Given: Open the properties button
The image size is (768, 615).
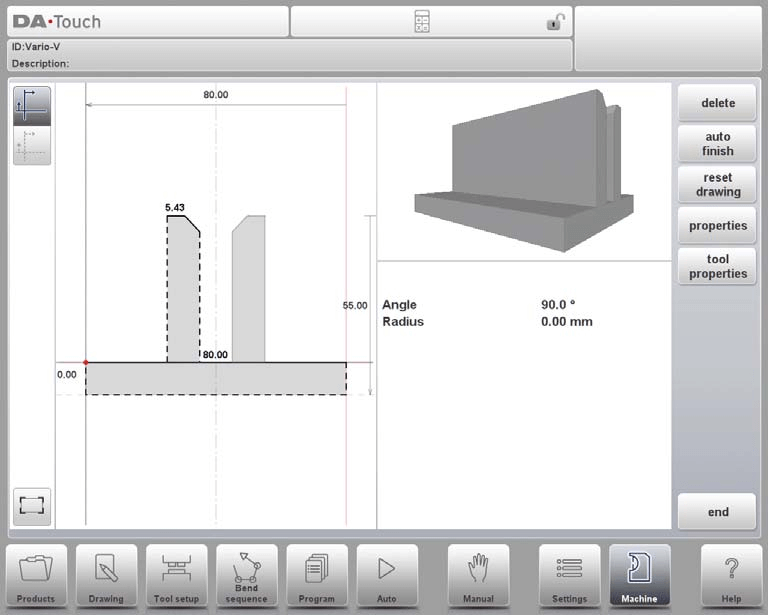Looking at the screenshot, I should coord(718,226).
